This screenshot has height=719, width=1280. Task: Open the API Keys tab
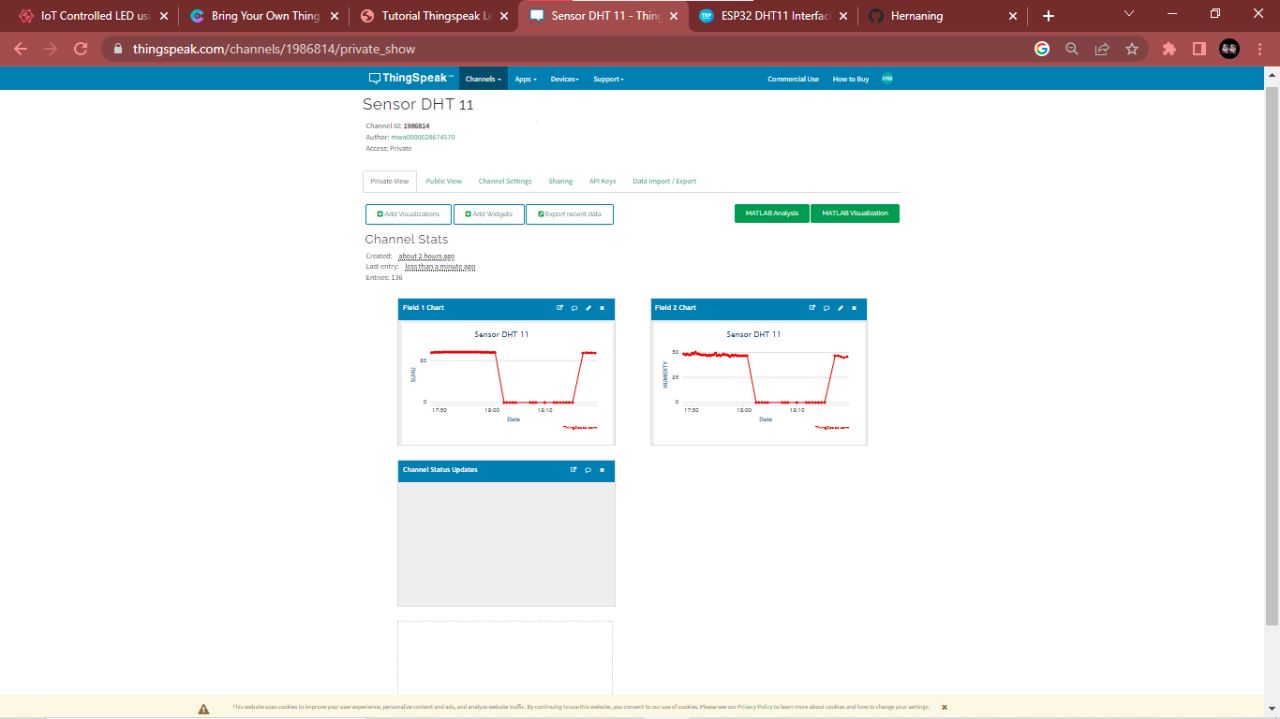[x=602, y=181]
